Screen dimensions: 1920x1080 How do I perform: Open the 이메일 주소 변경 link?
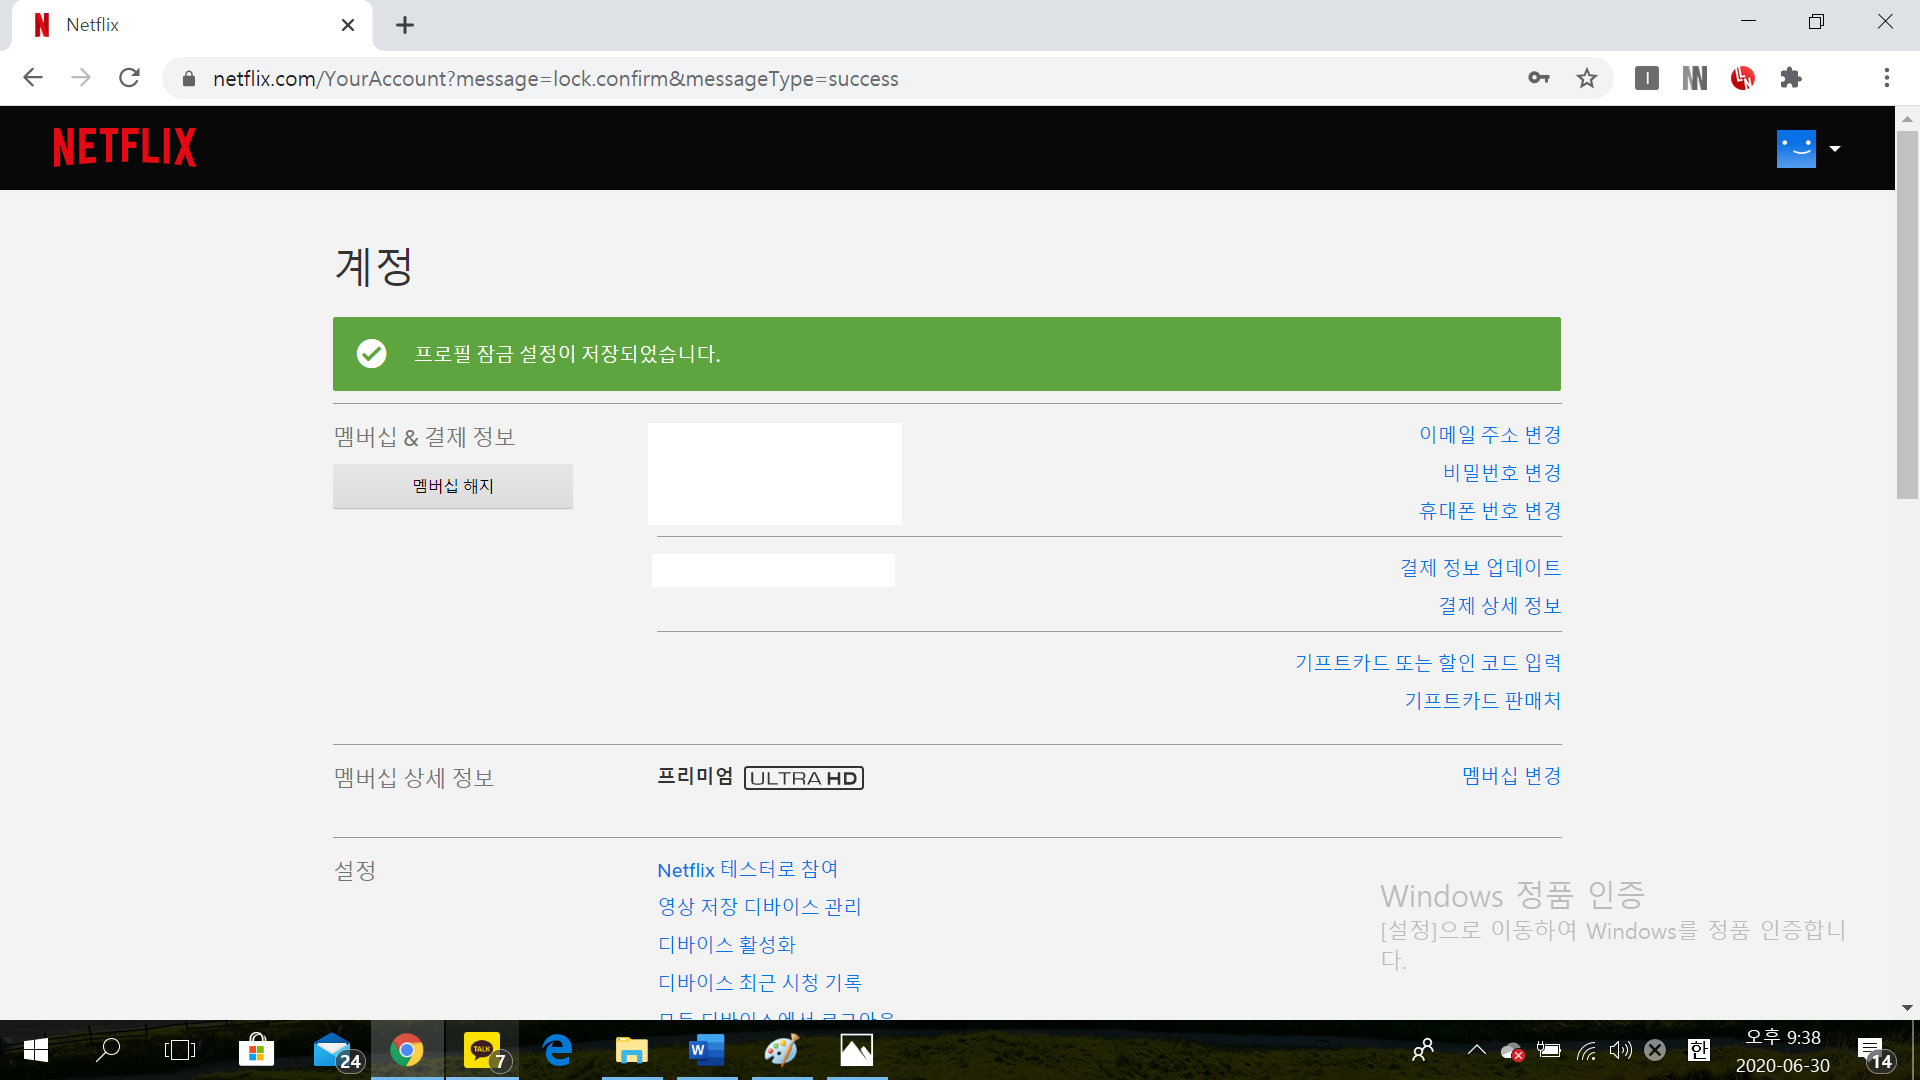click(x=1489, y=435)
